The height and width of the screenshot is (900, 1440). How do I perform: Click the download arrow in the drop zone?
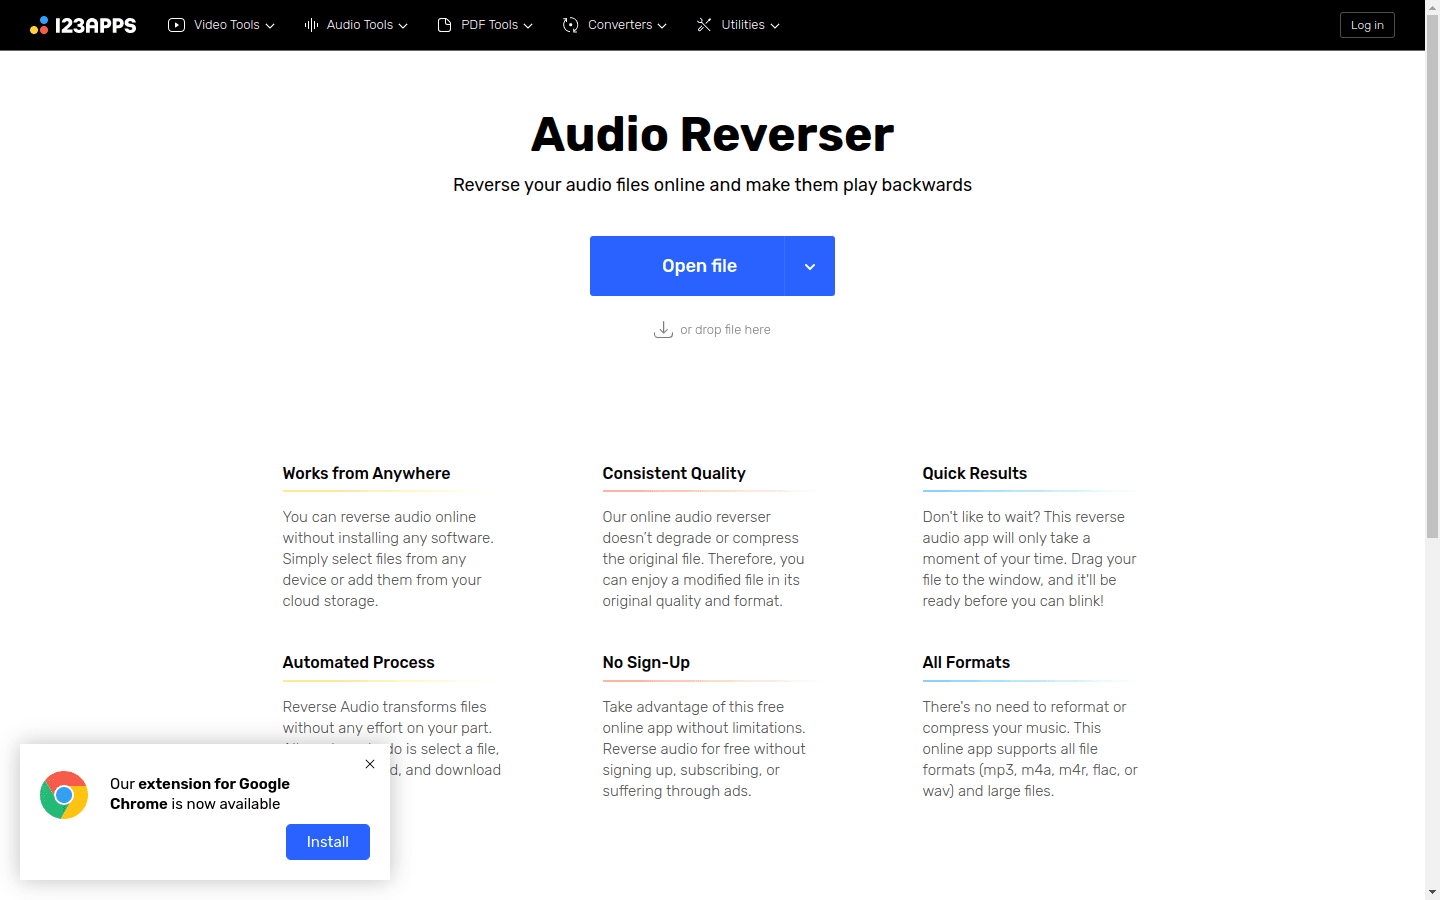tap(663, 329)
